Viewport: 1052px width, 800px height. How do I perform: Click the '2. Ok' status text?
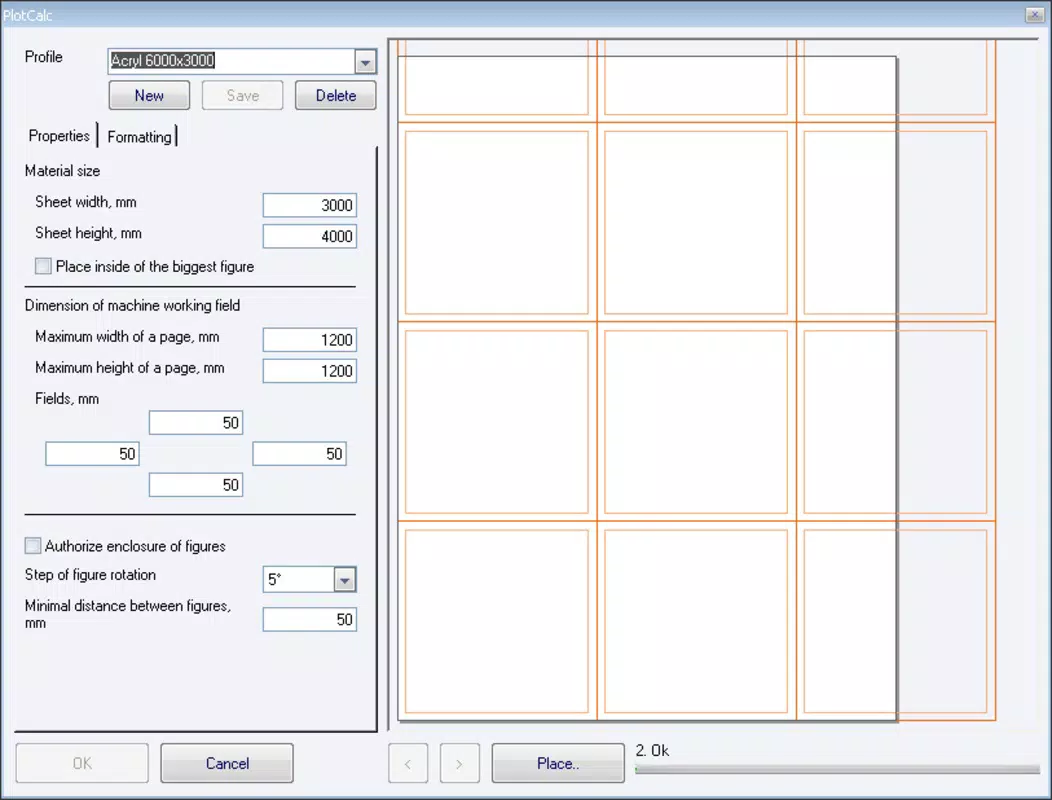coord(652,750)
